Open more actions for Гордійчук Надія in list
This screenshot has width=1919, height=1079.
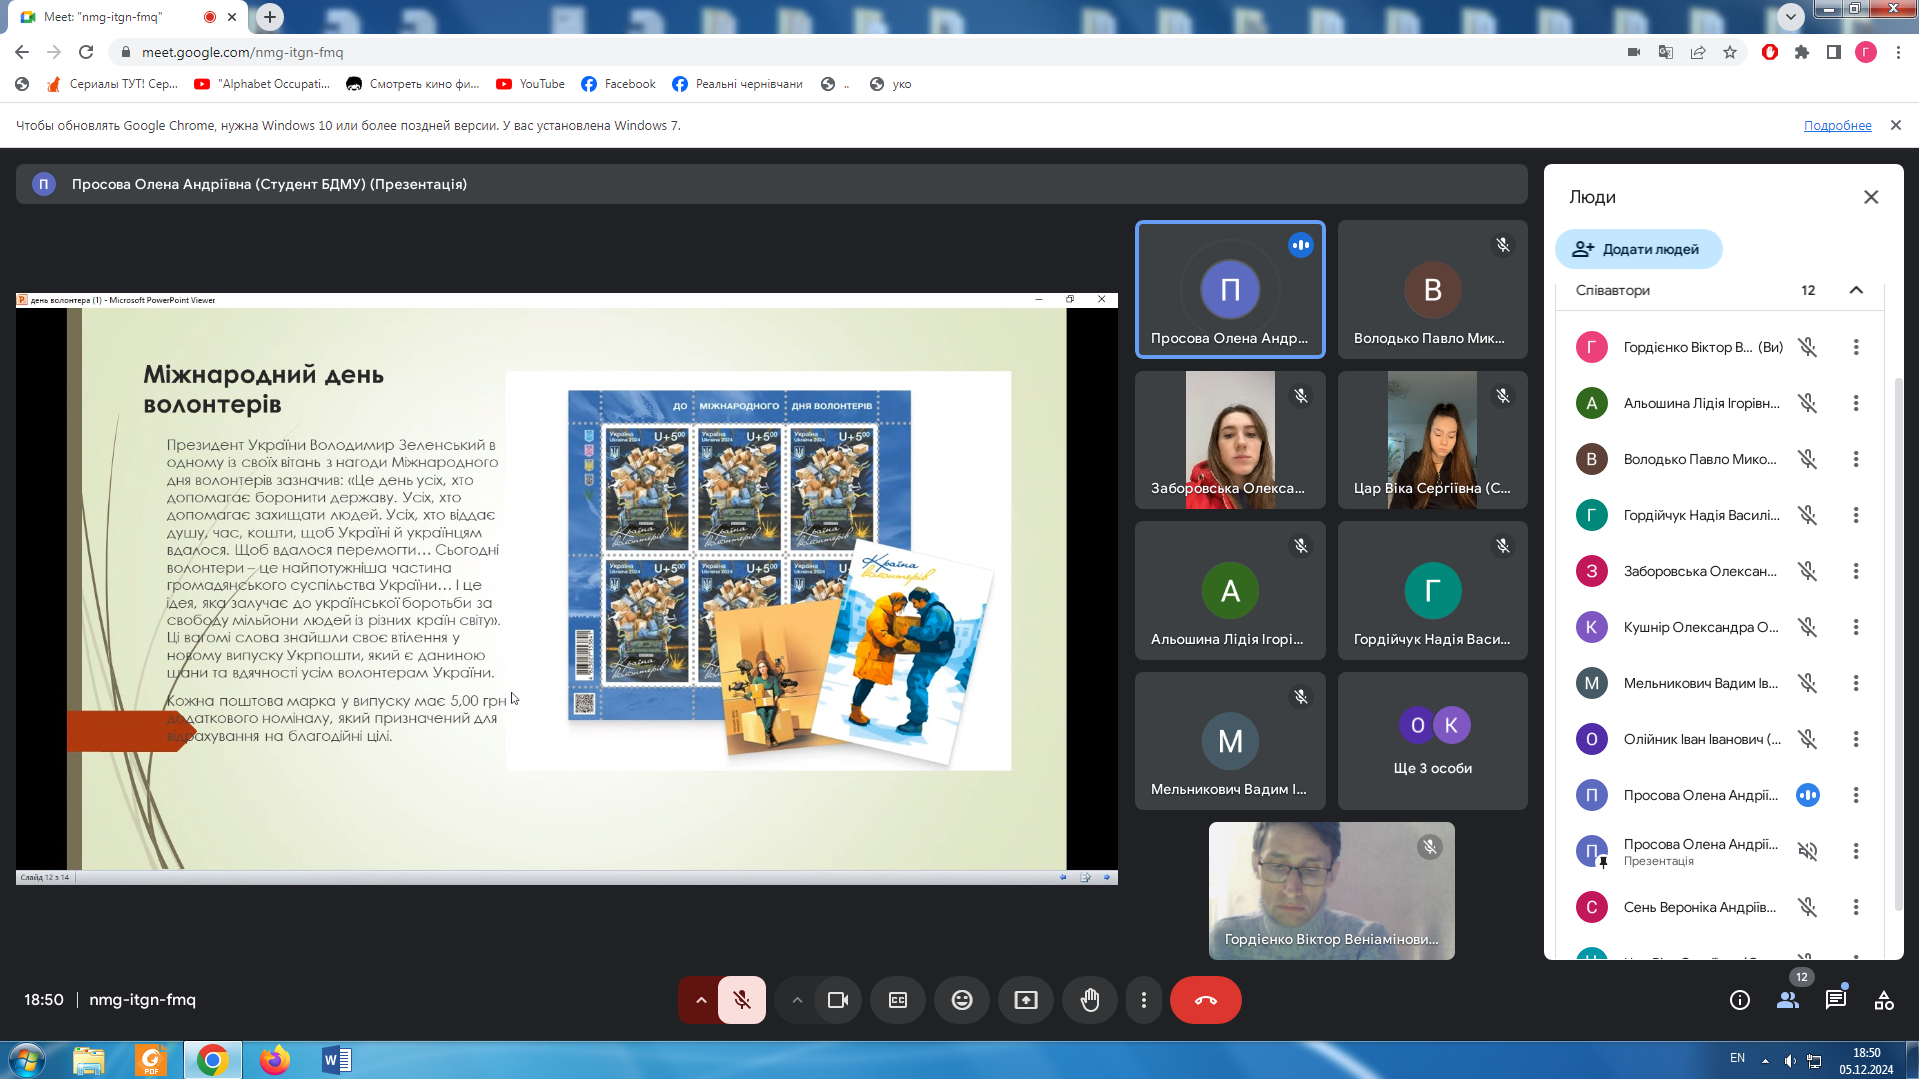pyautogui.click(x=1856, y=515)
